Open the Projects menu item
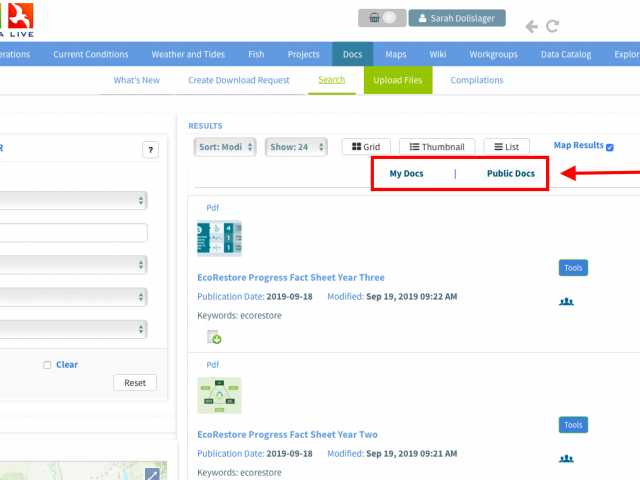This screenshot has height=480, width=640. [x=303, y=54]
